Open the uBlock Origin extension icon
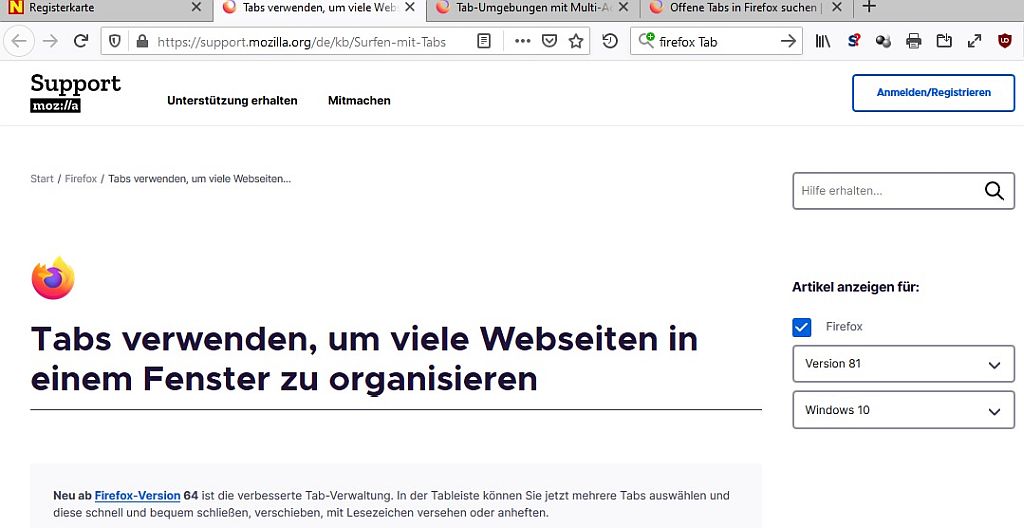This screenshot has height=528, width=1024. tap(1005, 41)
